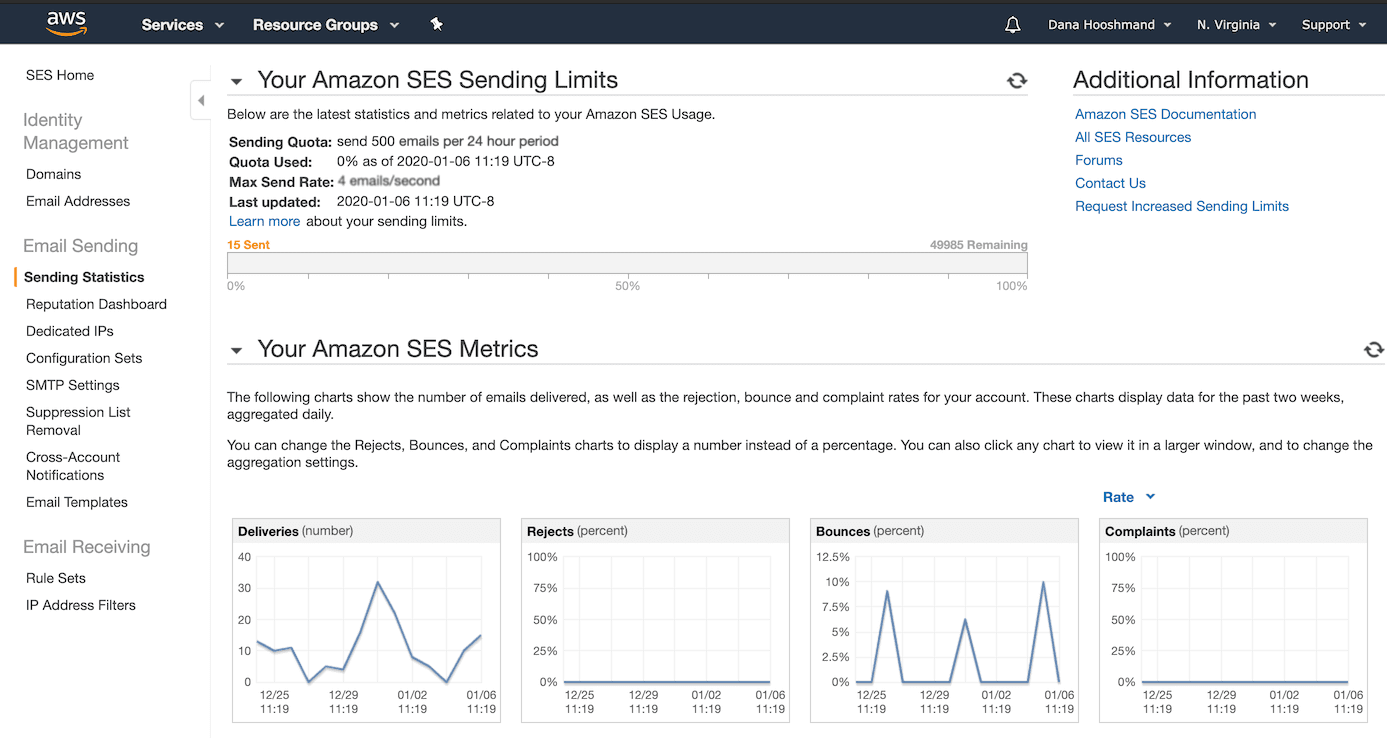Open the pin shortcuts icon in navbar
The image size is (1387, 738).
pos(436,24)
